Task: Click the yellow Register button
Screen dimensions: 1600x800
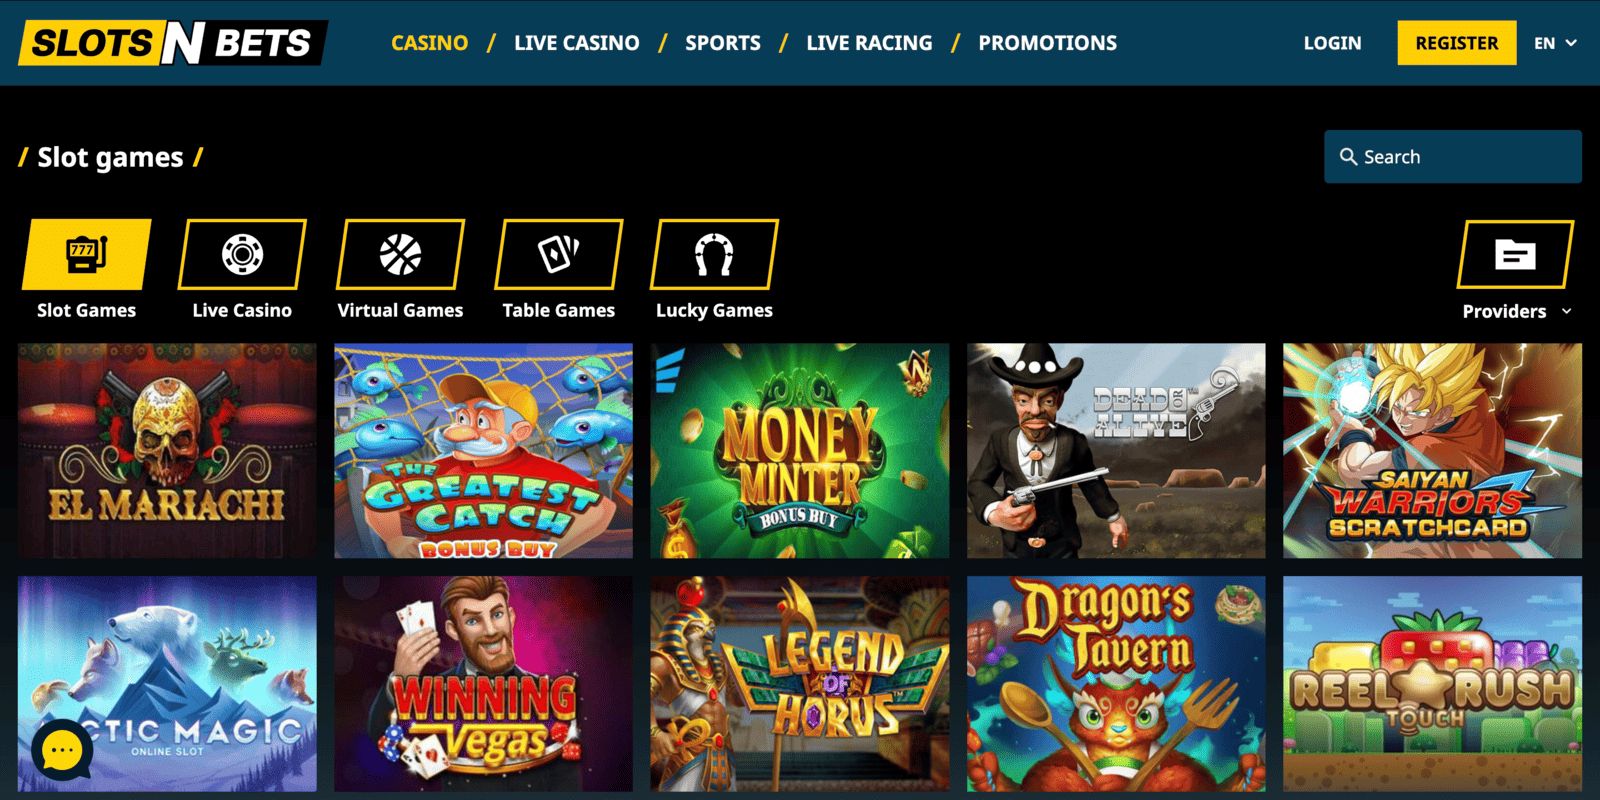Action: (x=1457, y=43)
